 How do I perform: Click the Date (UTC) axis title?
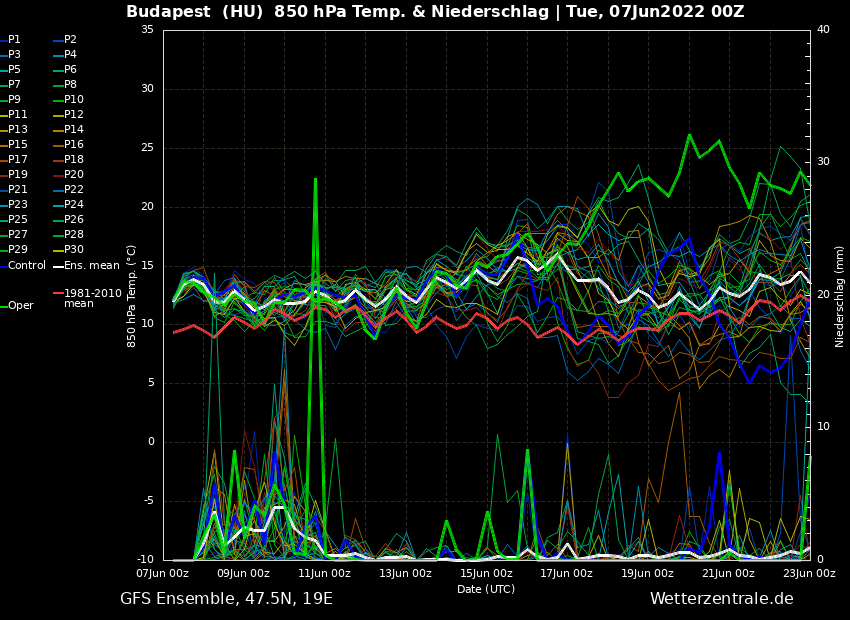tap(486, 590)
